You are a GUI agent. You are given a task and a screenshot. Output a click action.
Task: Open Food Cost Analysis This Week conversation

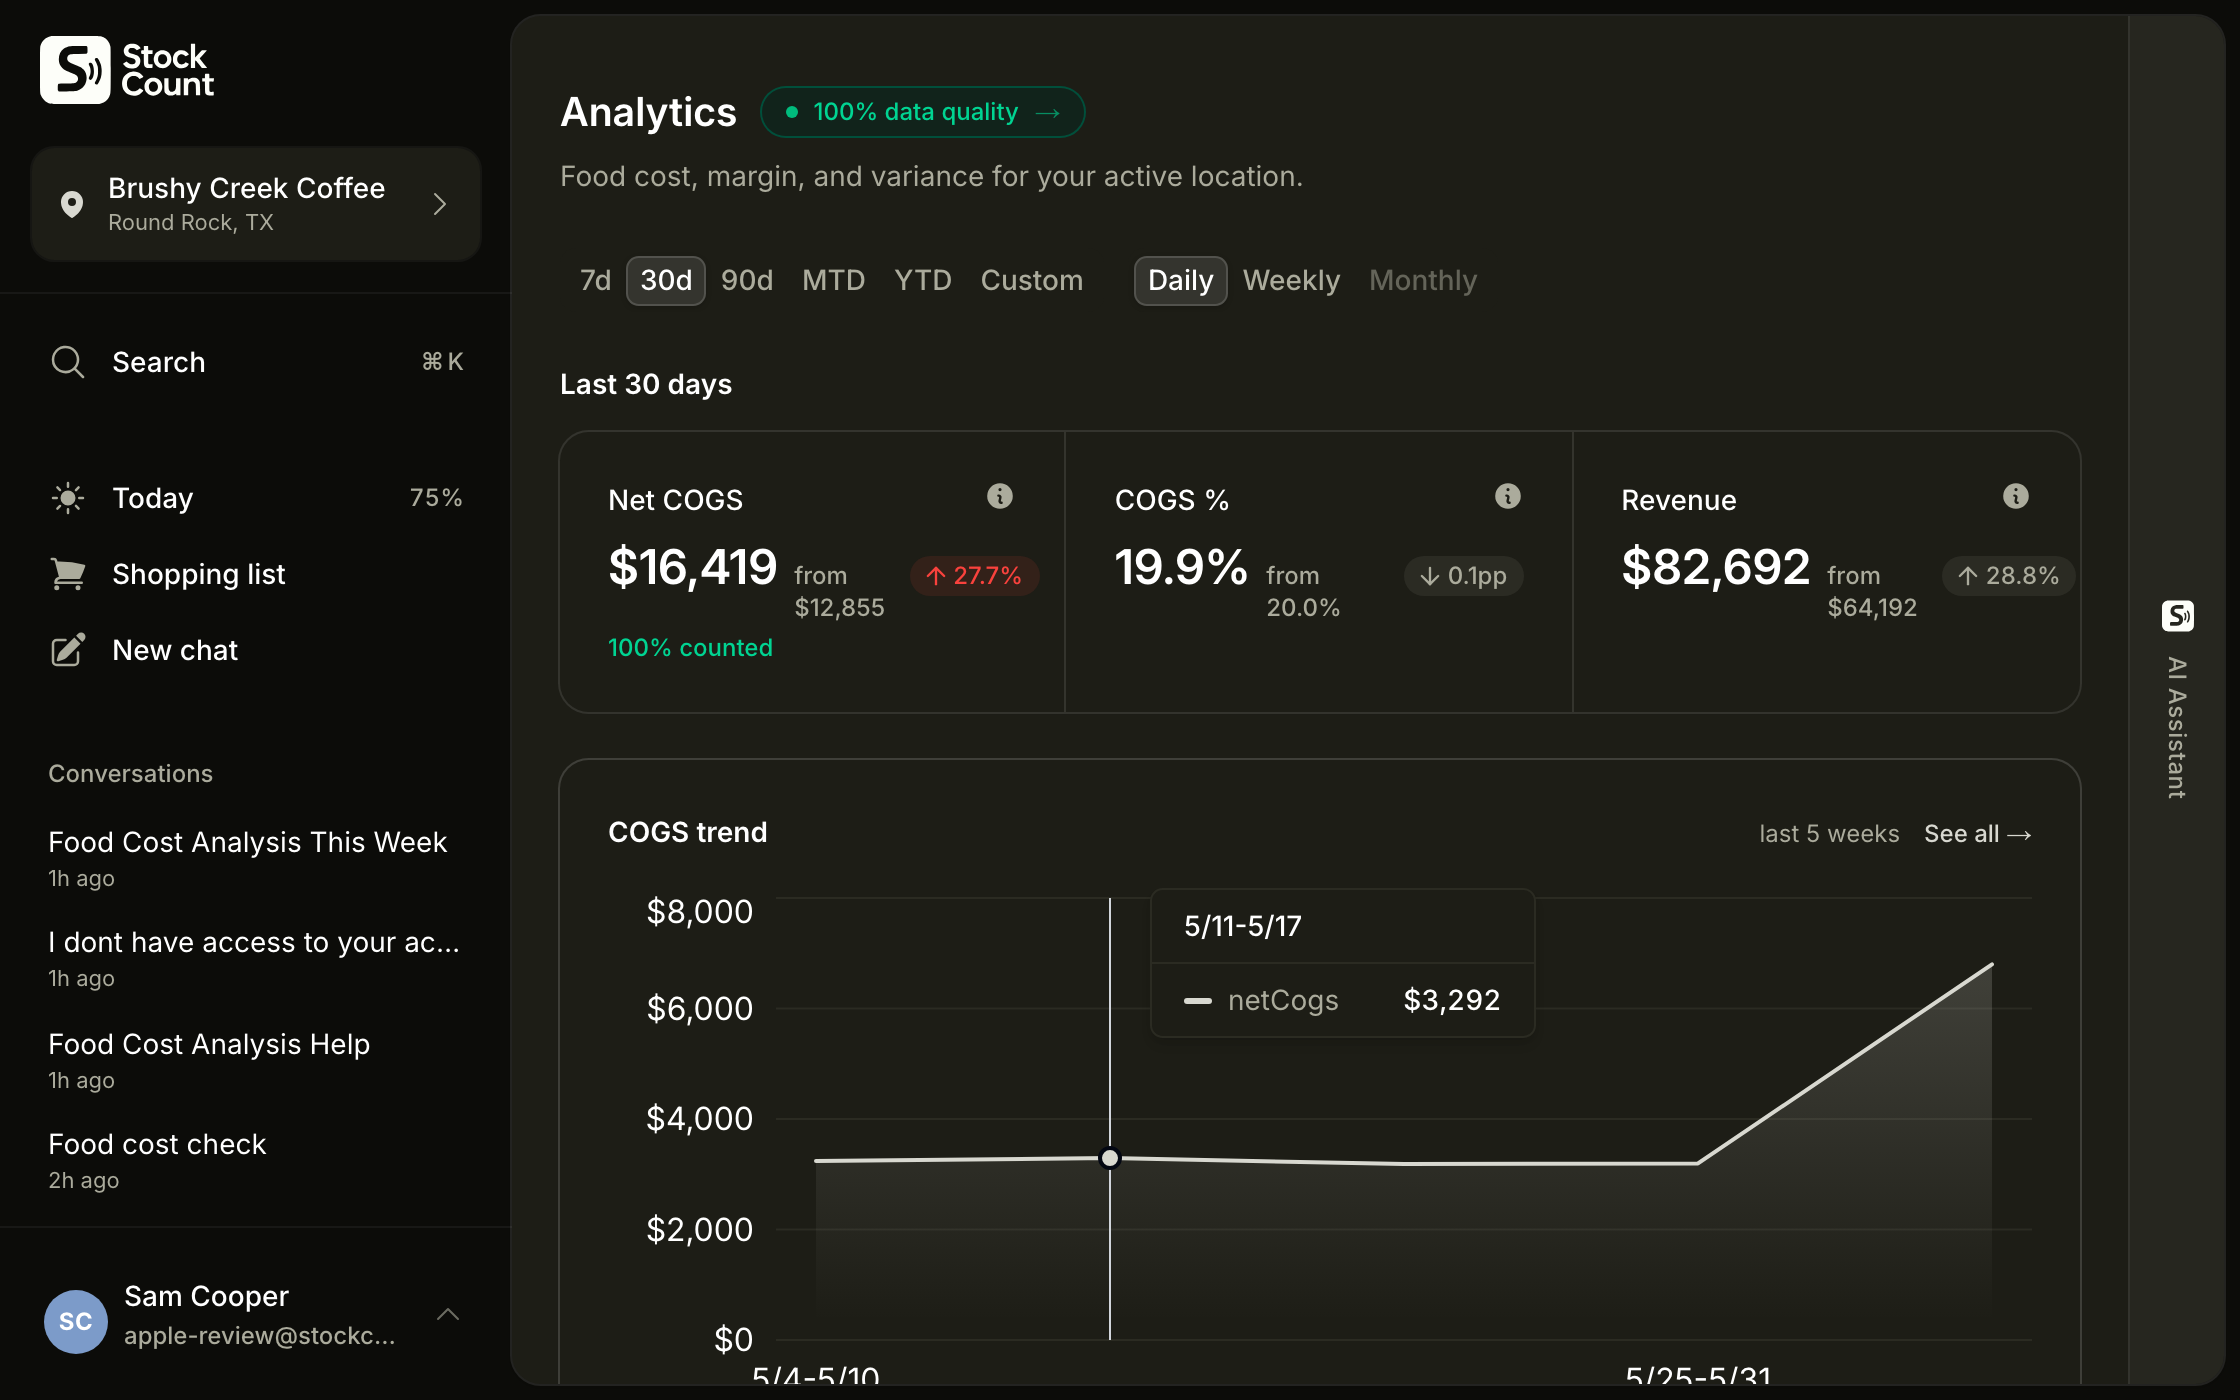click(256, 858)
